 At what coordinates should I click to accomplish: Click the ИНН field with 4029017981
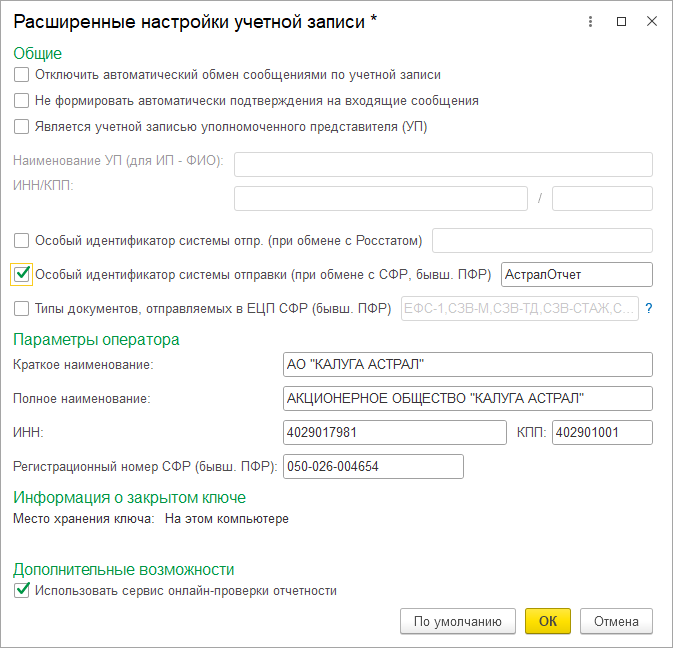395,433
